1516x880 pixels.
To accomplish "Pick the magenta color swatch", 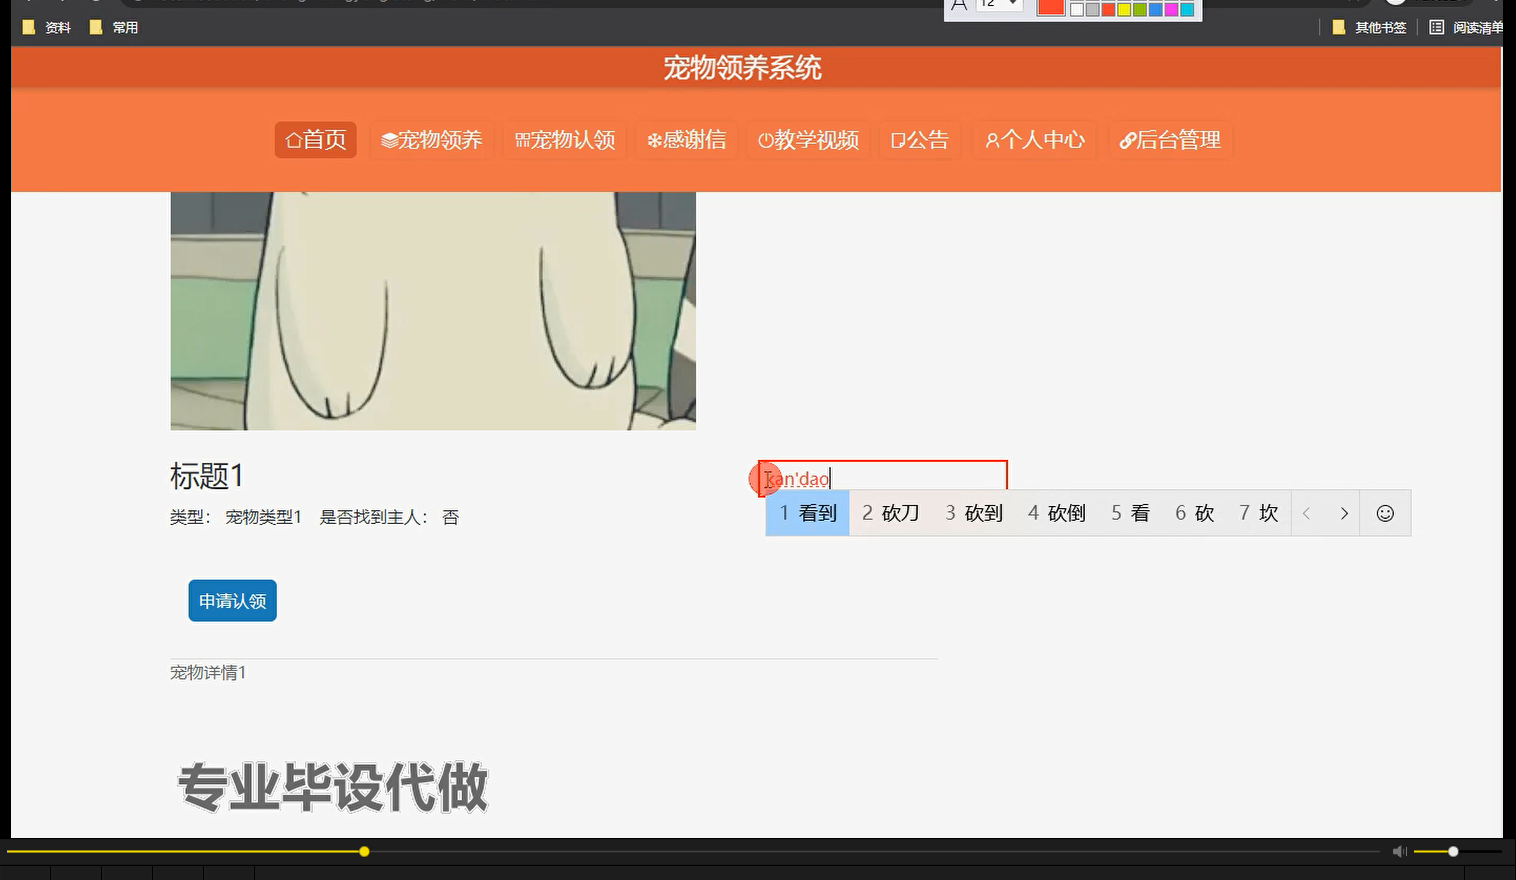I will pos(1171,9).
